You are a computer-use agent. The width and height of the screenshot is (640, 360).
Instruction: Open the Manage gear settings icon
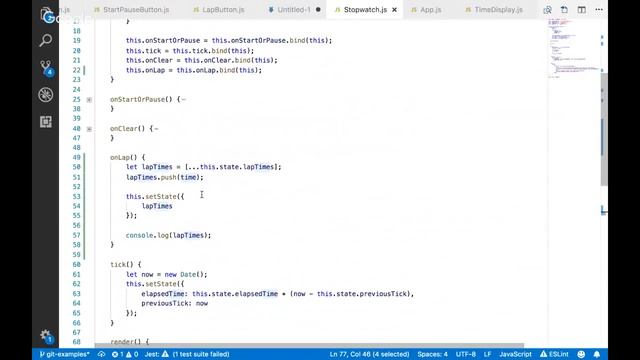46,336
